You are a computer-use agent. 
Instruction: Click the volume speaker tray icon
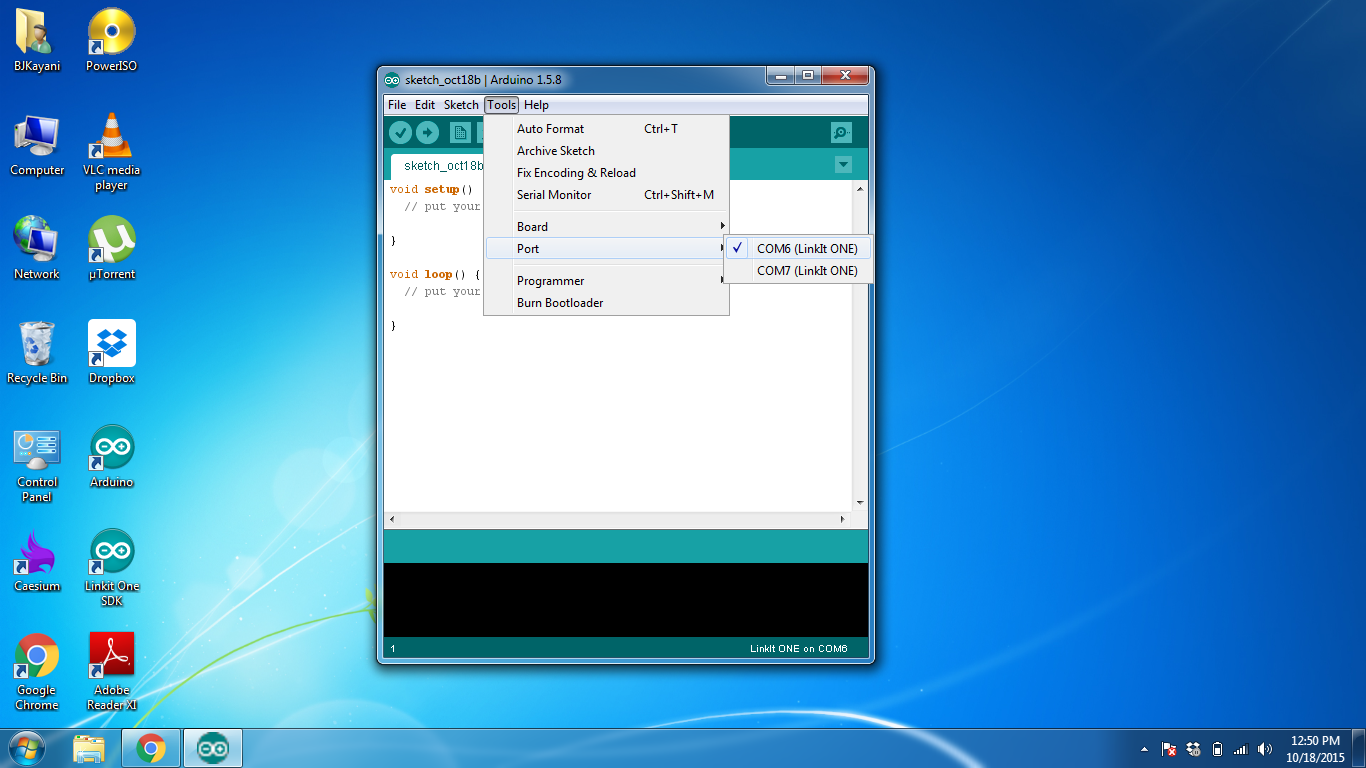[x=1265, y=749]
